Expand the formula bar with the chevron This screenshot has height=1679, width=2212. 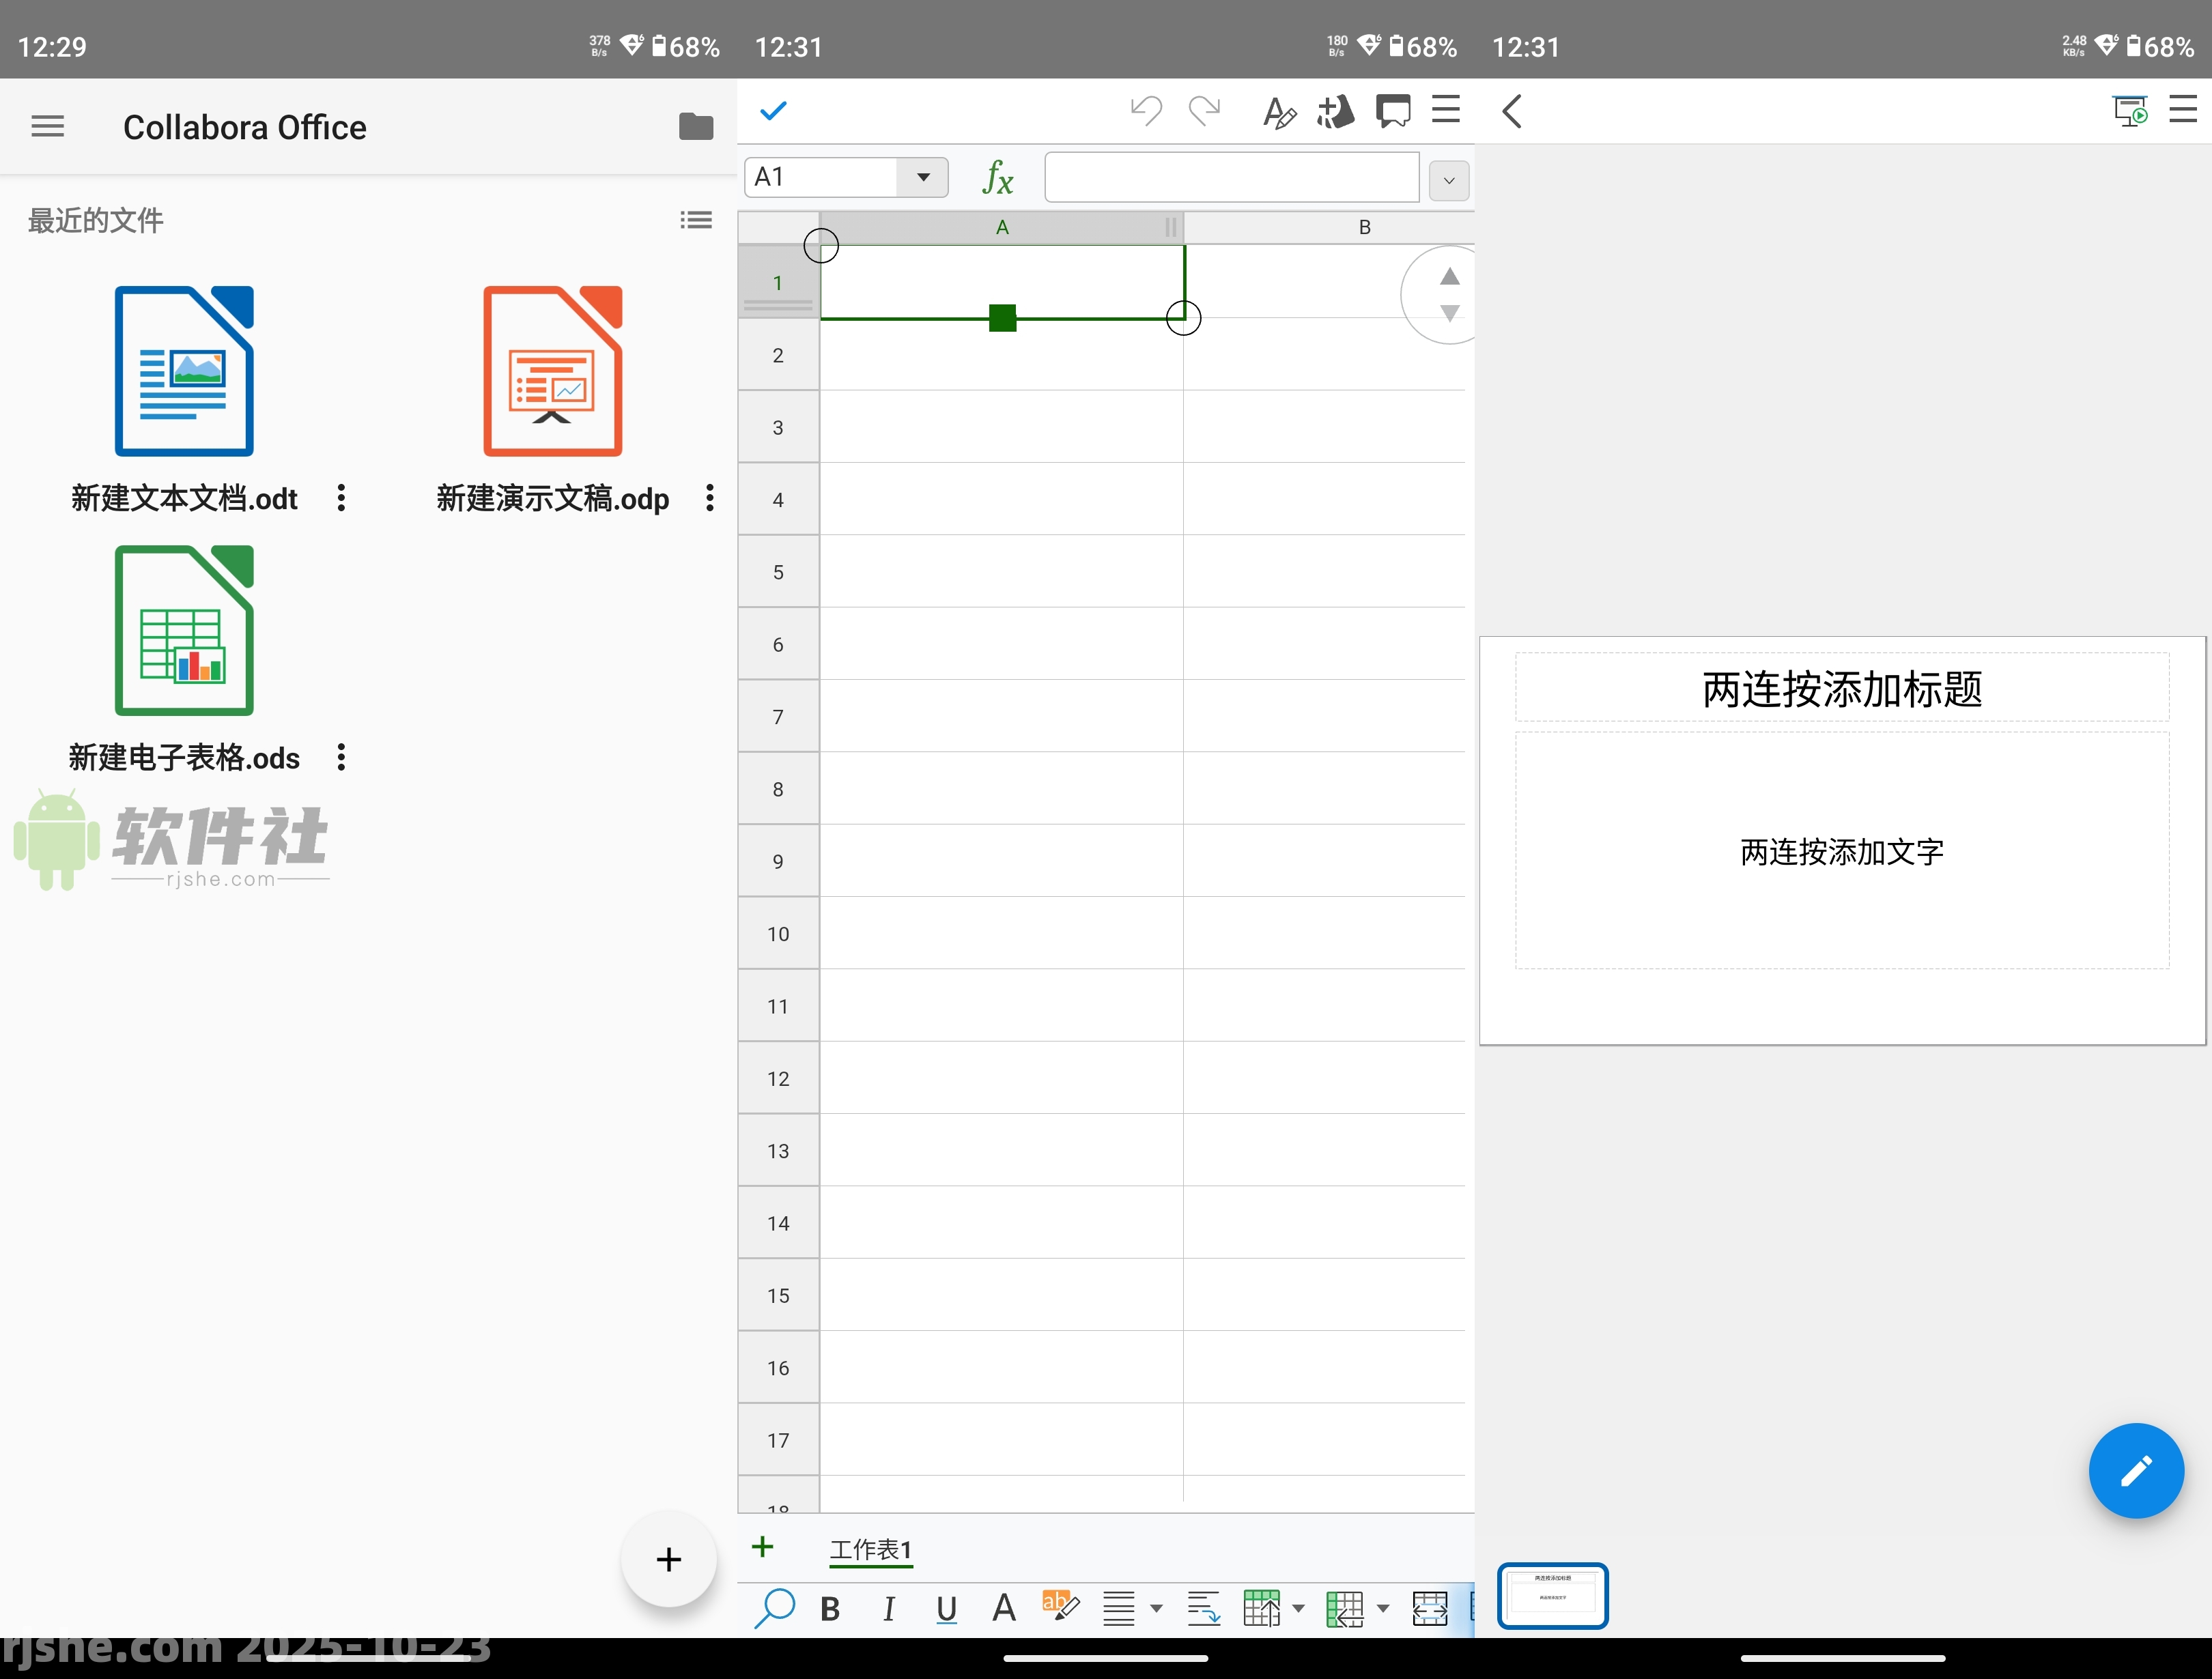tap(1448, 180)
